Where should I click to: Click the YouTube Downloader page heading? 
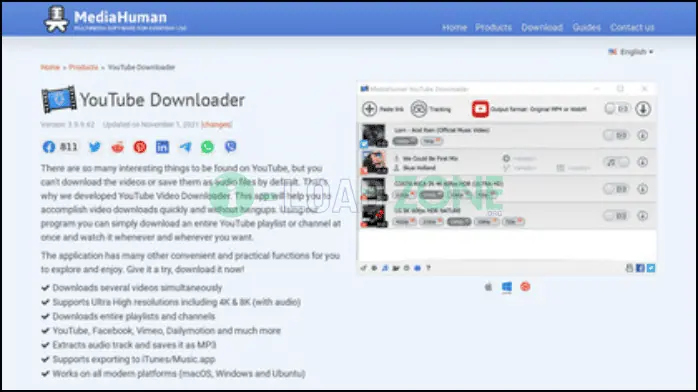(162, 100)
